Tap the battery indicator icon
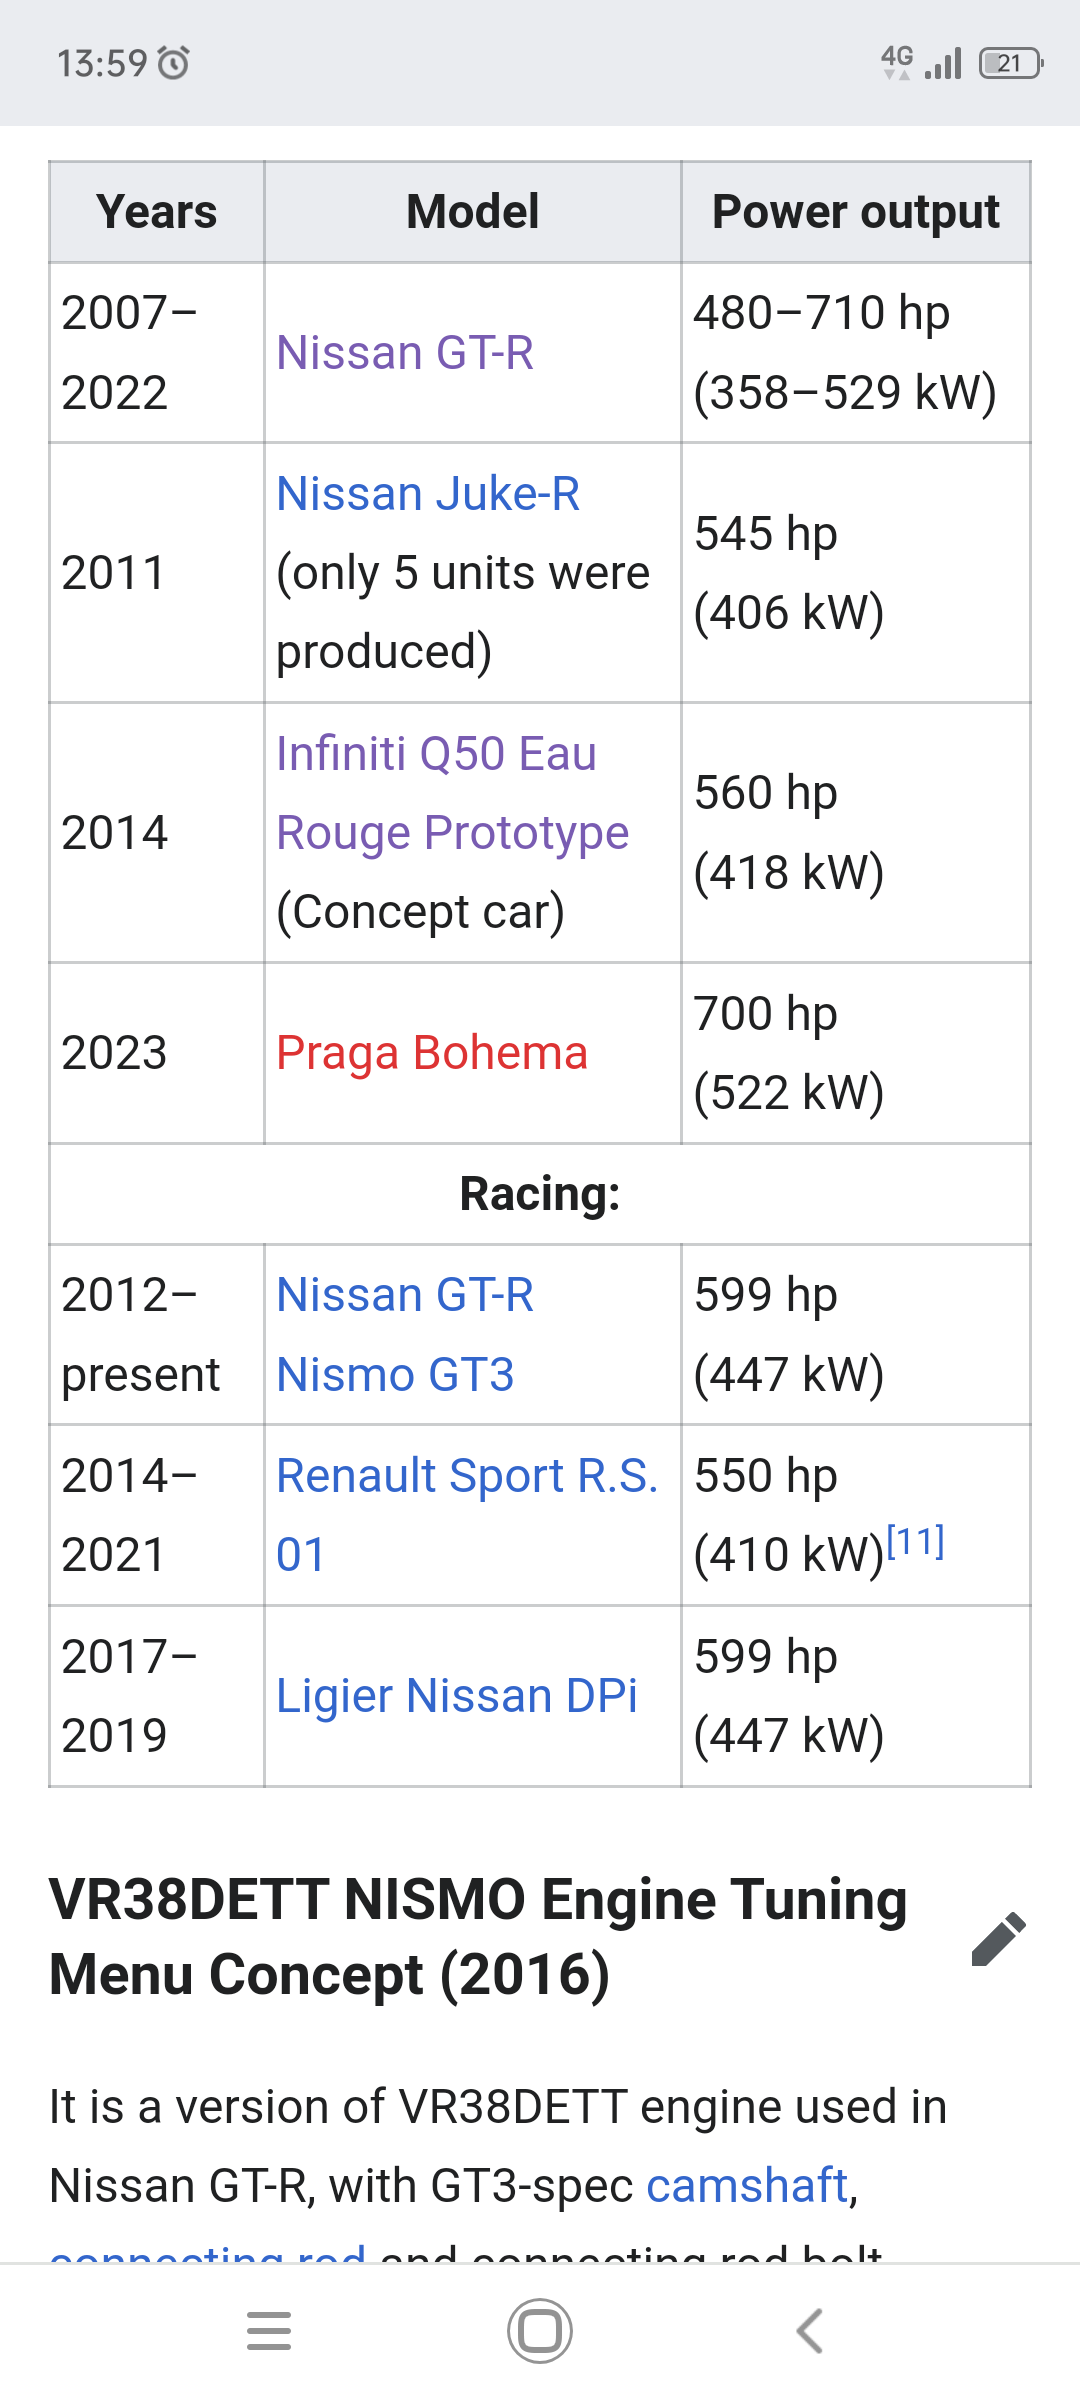The height and width of the screenshot is (2400, 1080). pyautogui.click(x=1010, y=63)
